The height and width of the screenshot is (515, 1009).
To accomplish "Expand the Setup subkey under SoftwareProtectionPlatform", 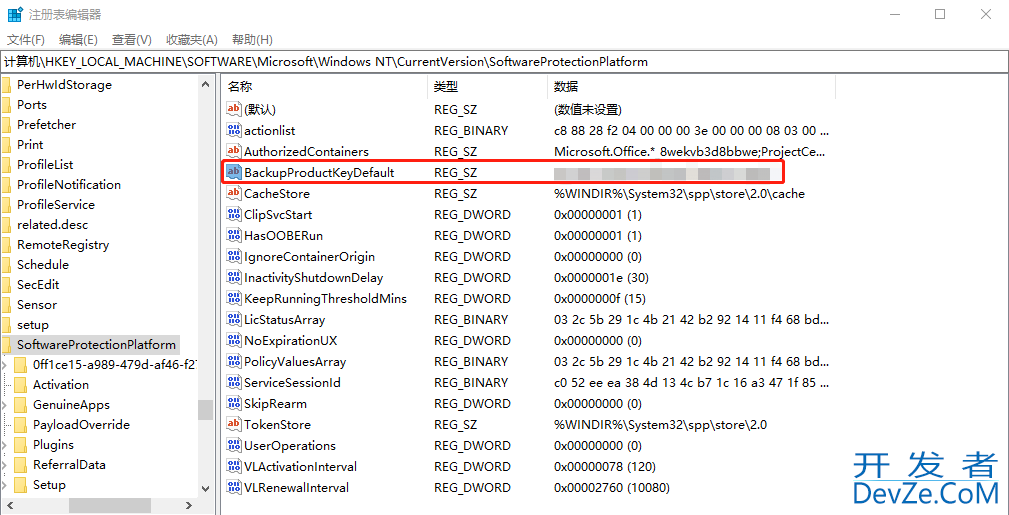I will point(5,485).
